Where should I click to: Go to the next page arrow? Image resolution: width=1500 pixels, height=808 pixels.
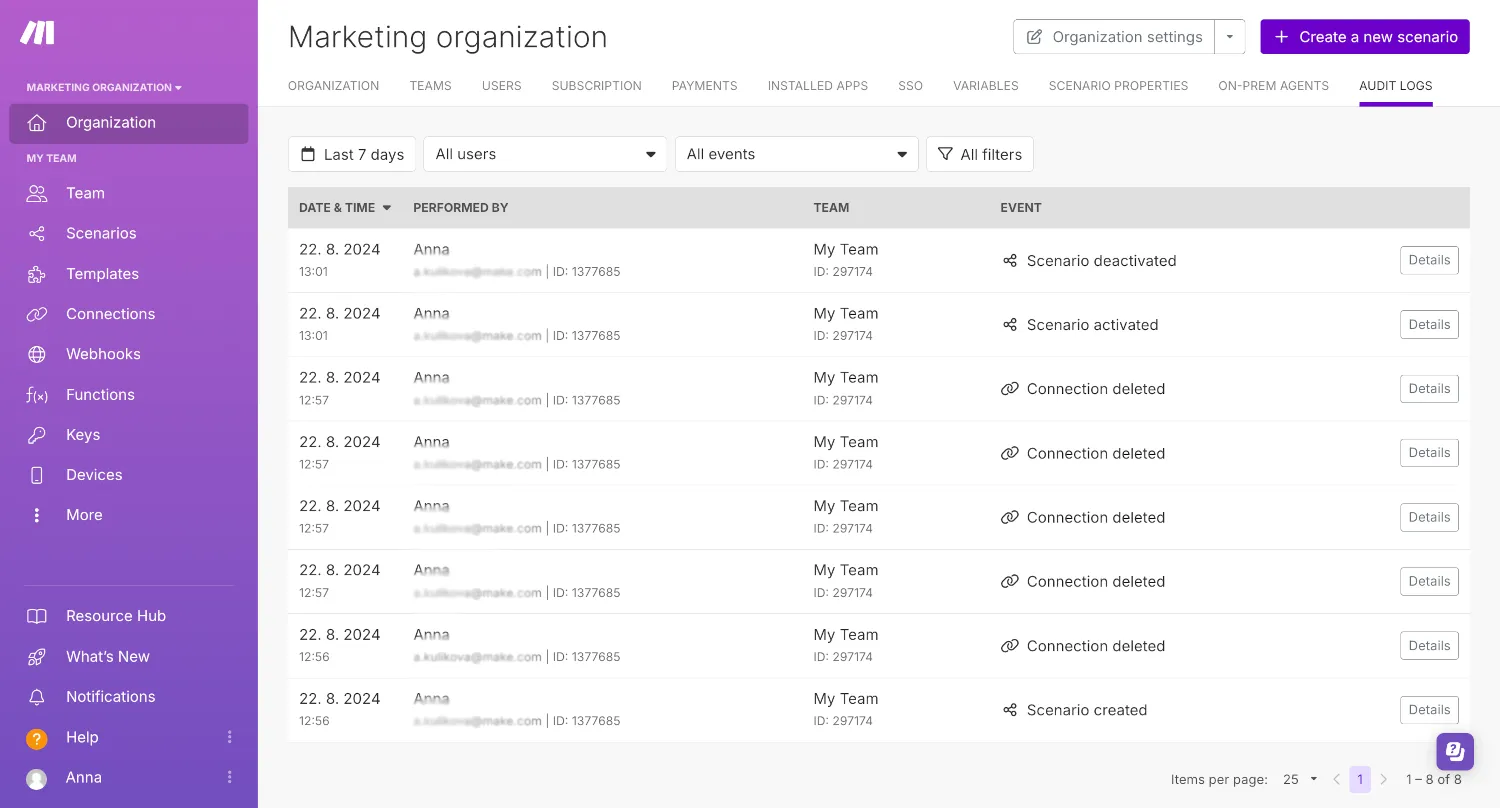[x=1384, y=779]
